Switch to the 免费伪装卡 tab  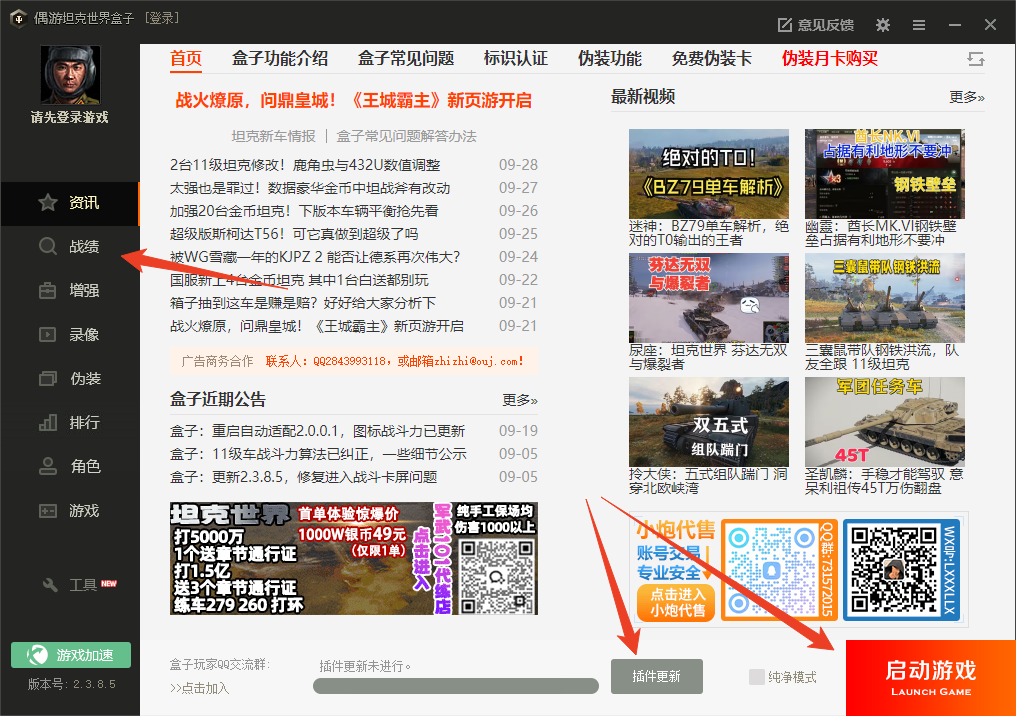pyautogui.click(x=711, y=58)
